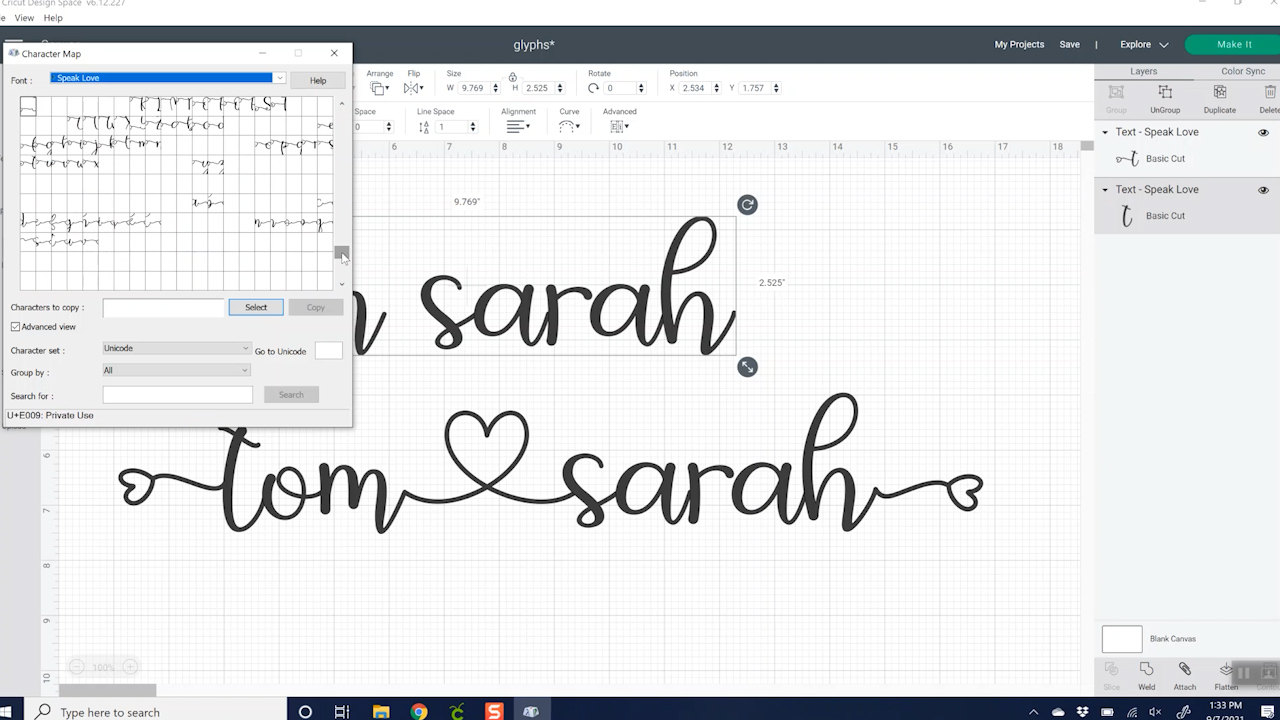Click the Characters to copy field
The height and width of the screenshot is (720, 1280).
coord(164,307)
